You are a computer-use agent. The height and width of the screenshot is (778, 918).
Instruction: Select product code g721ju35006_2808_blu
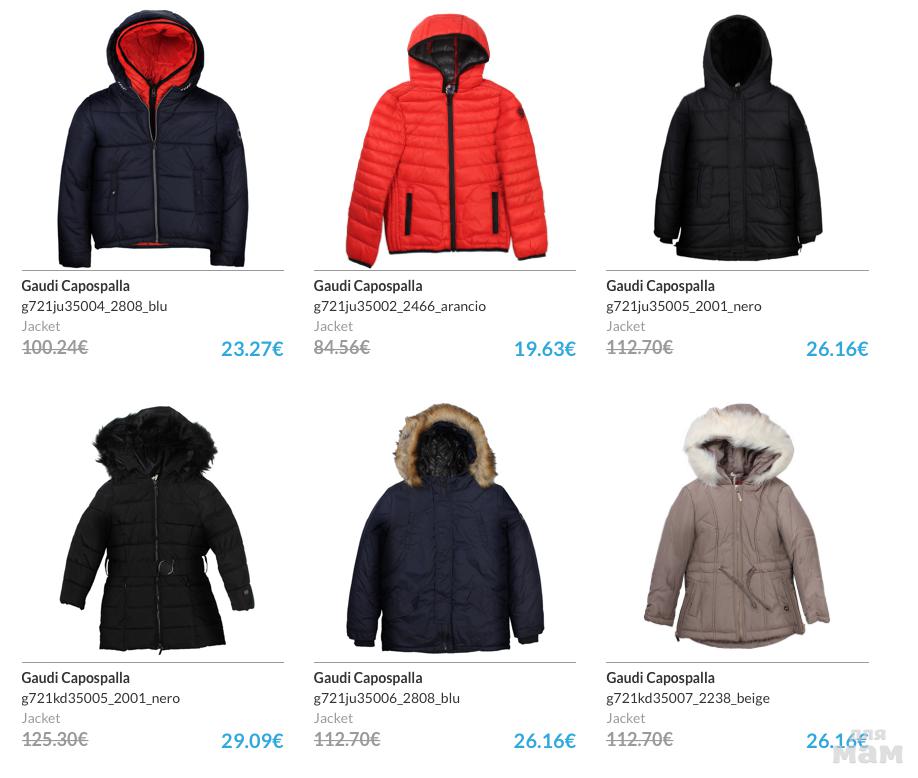tap(387, 698)
